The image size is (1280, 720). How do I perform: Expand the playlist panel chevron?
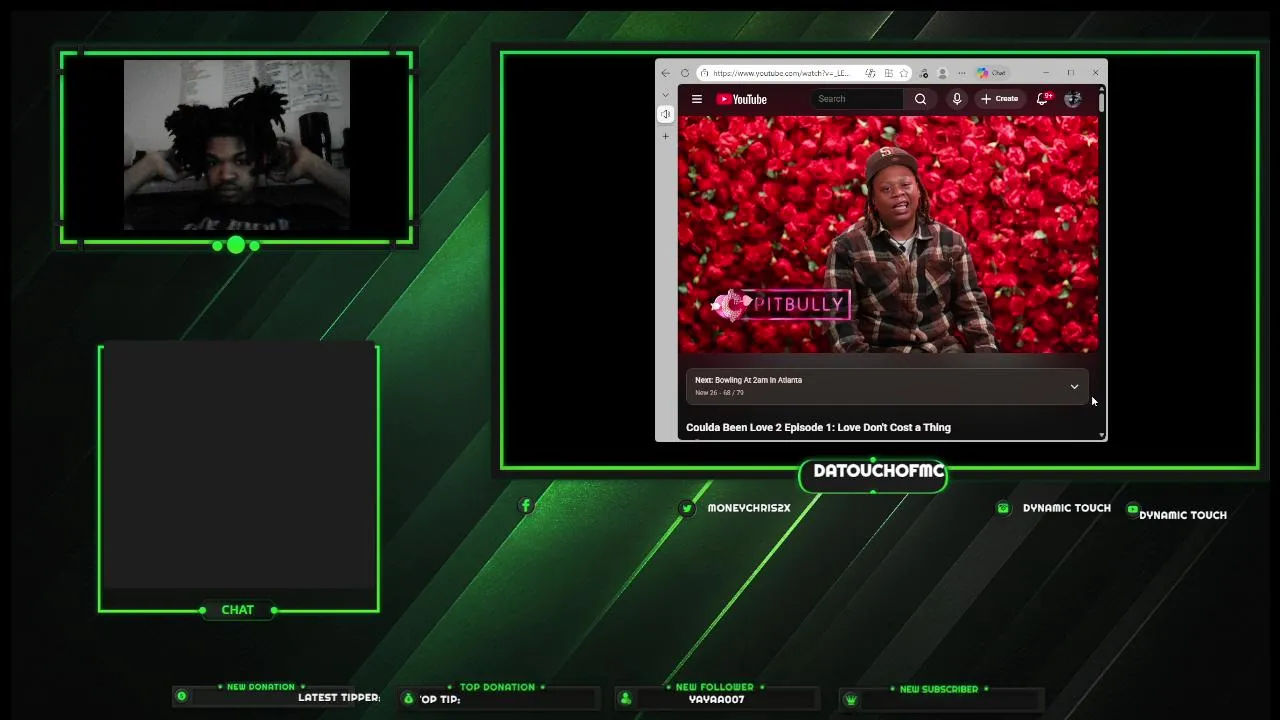(1074, 386)
